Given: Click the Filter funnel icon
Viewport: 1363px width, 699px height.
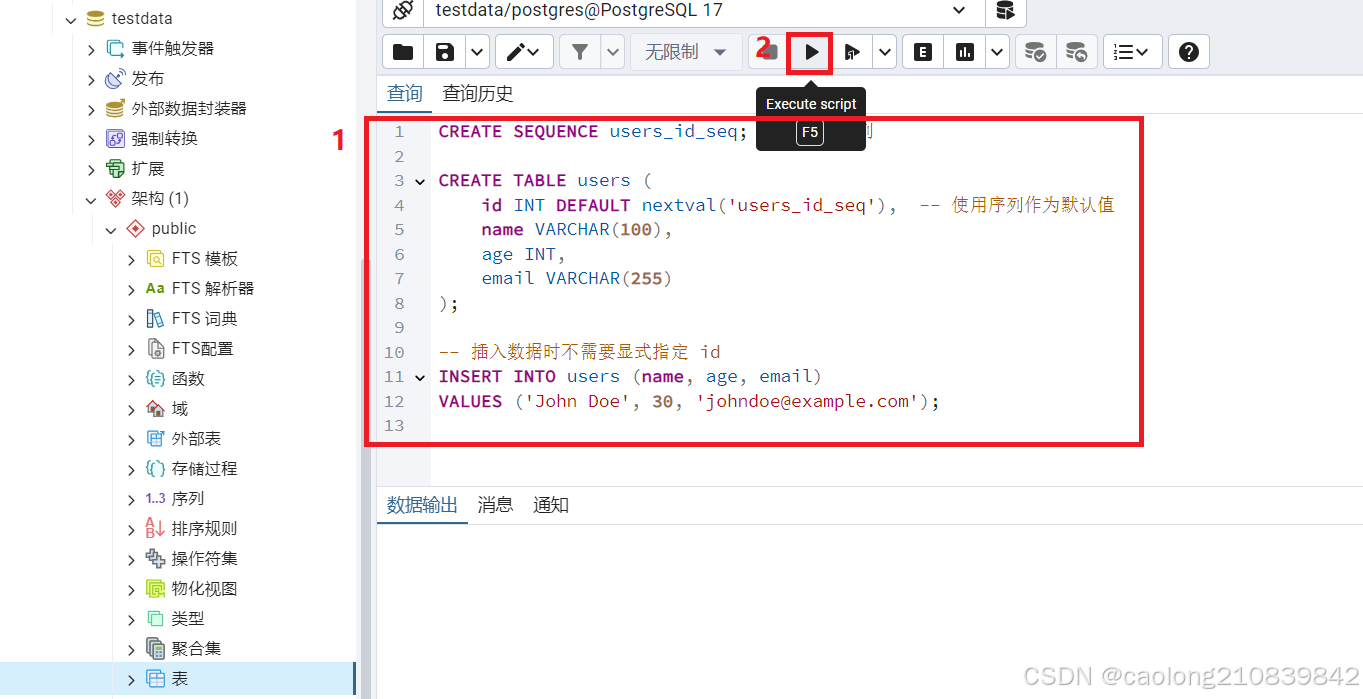Looking at the screenshot, I should point(580,52).
